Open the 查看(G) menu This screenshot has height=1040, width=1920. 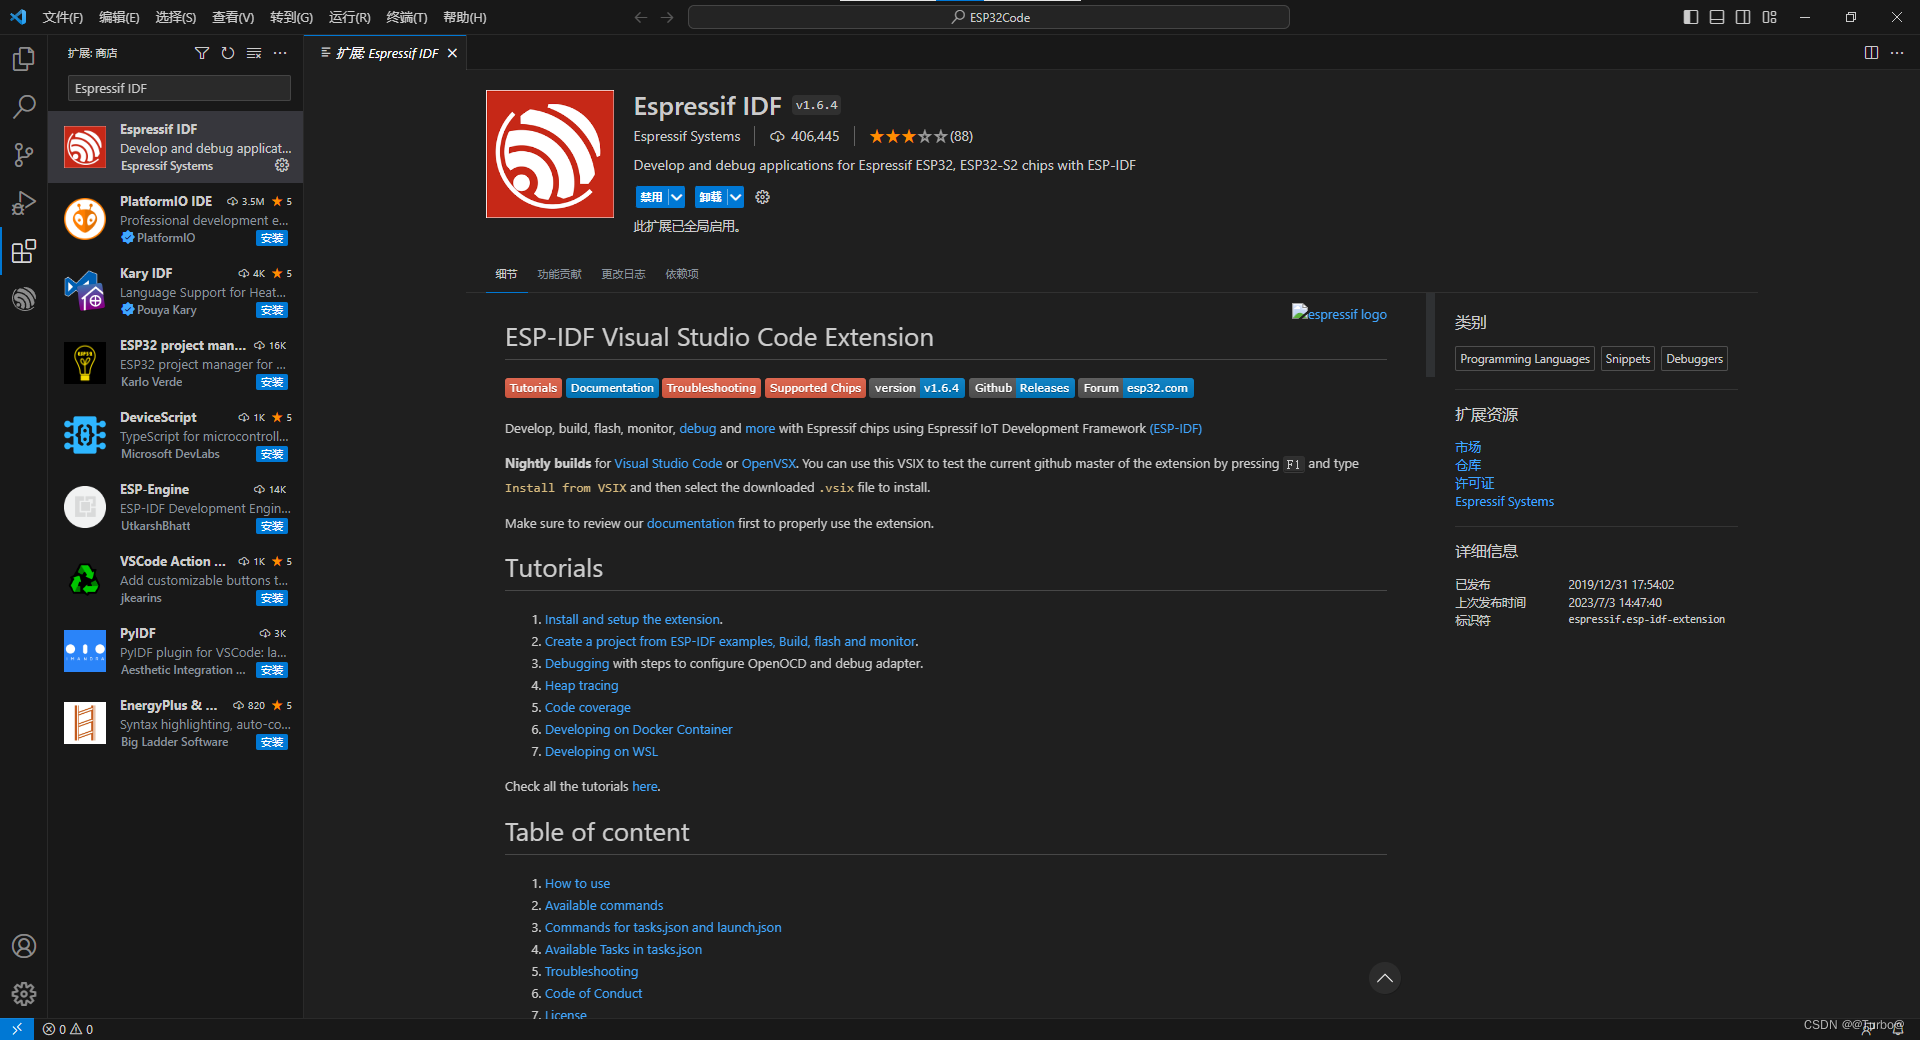tap(233, 17)
